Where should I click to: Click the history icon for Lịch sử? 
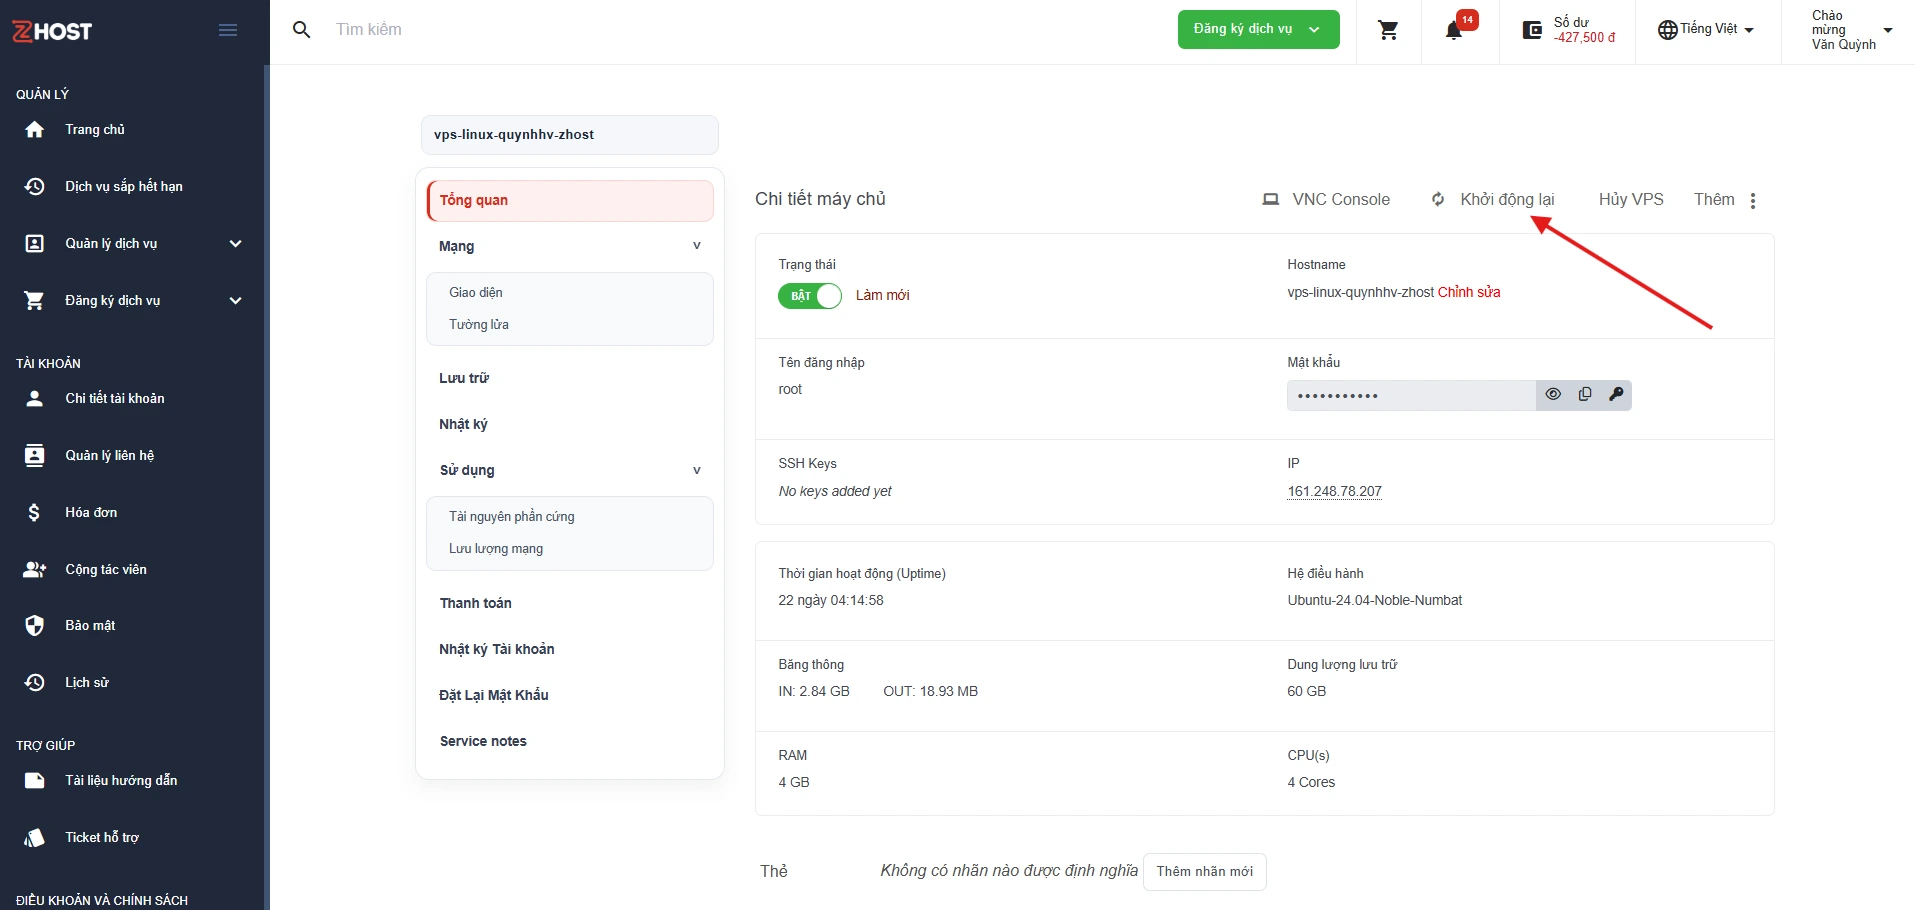35,682
